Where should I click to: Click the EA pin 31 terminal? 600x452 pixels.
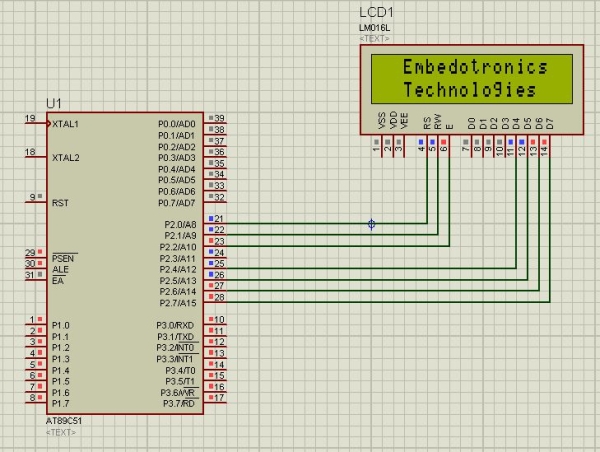coord(36,279)
